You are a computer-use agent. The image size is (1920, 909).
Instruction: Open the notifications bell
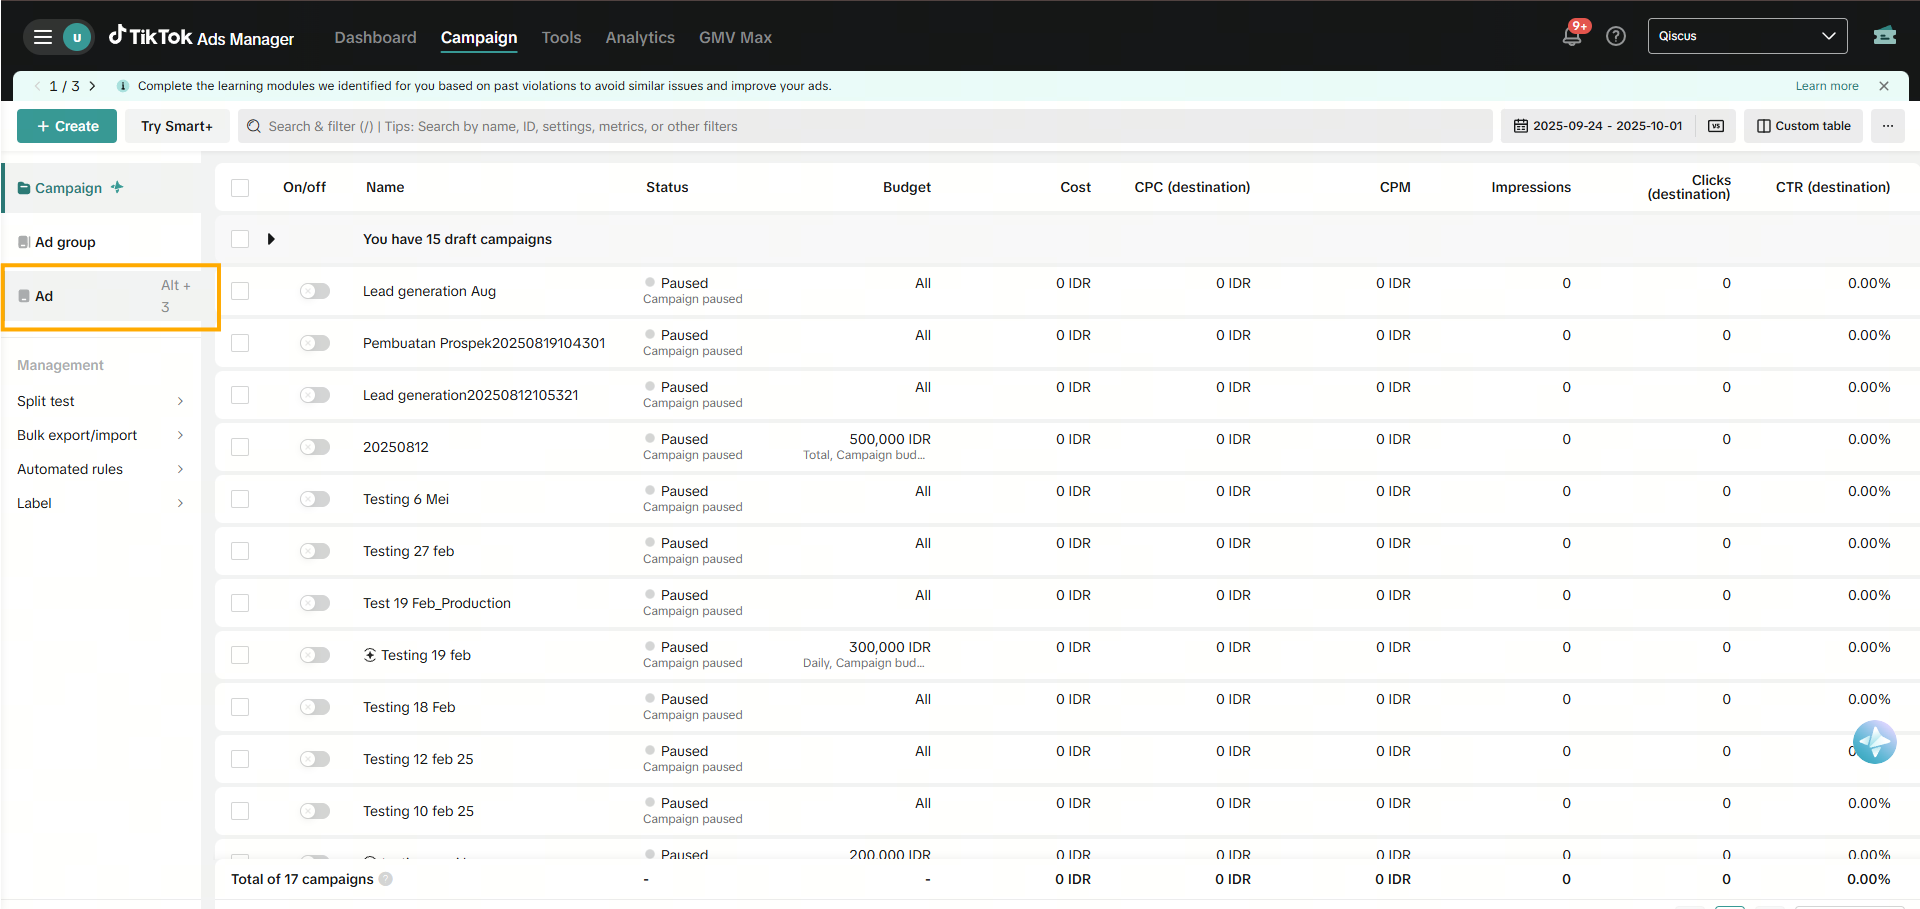click(1571, 37)
